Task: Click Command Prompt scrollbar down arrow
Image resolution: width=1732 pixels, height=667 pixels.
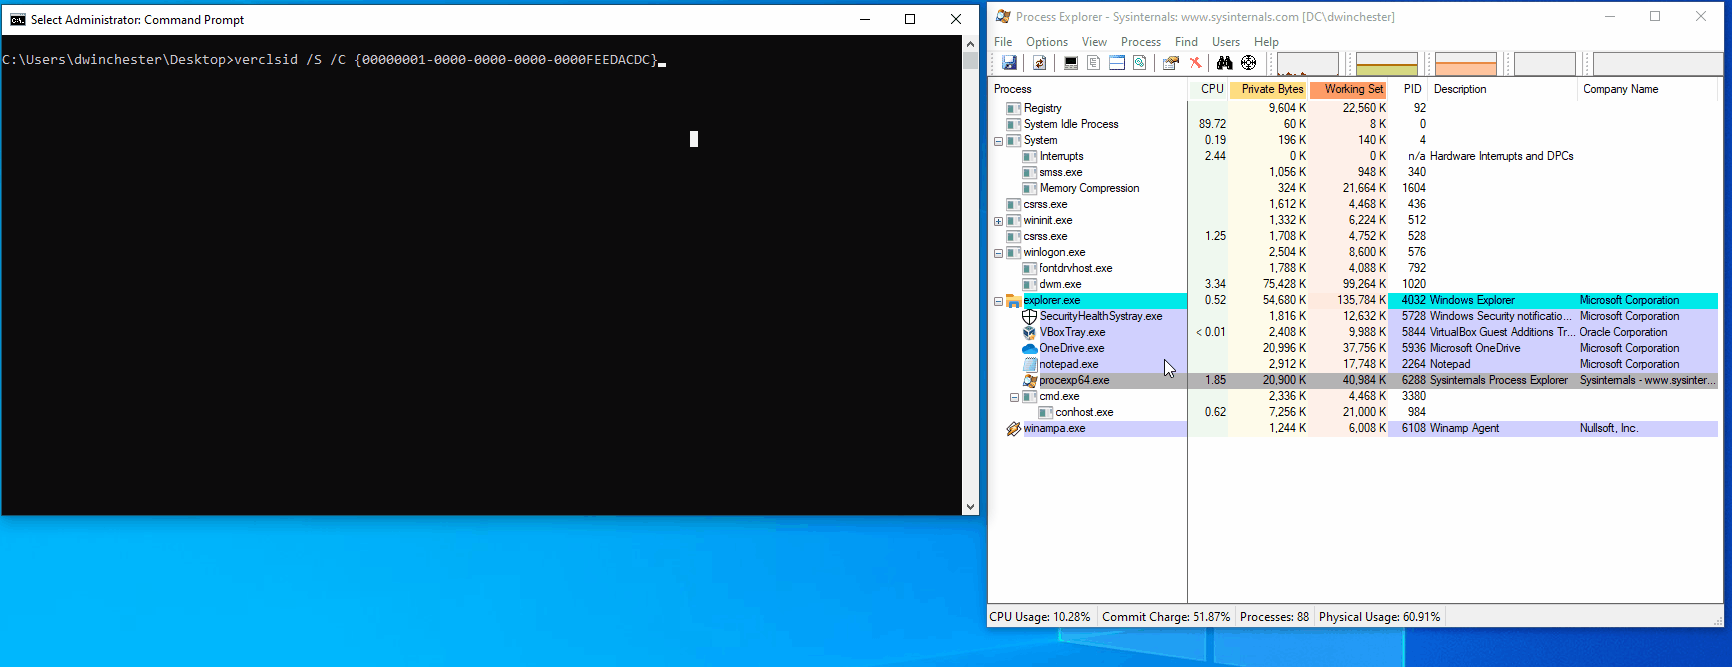Action: pos(970,507)
